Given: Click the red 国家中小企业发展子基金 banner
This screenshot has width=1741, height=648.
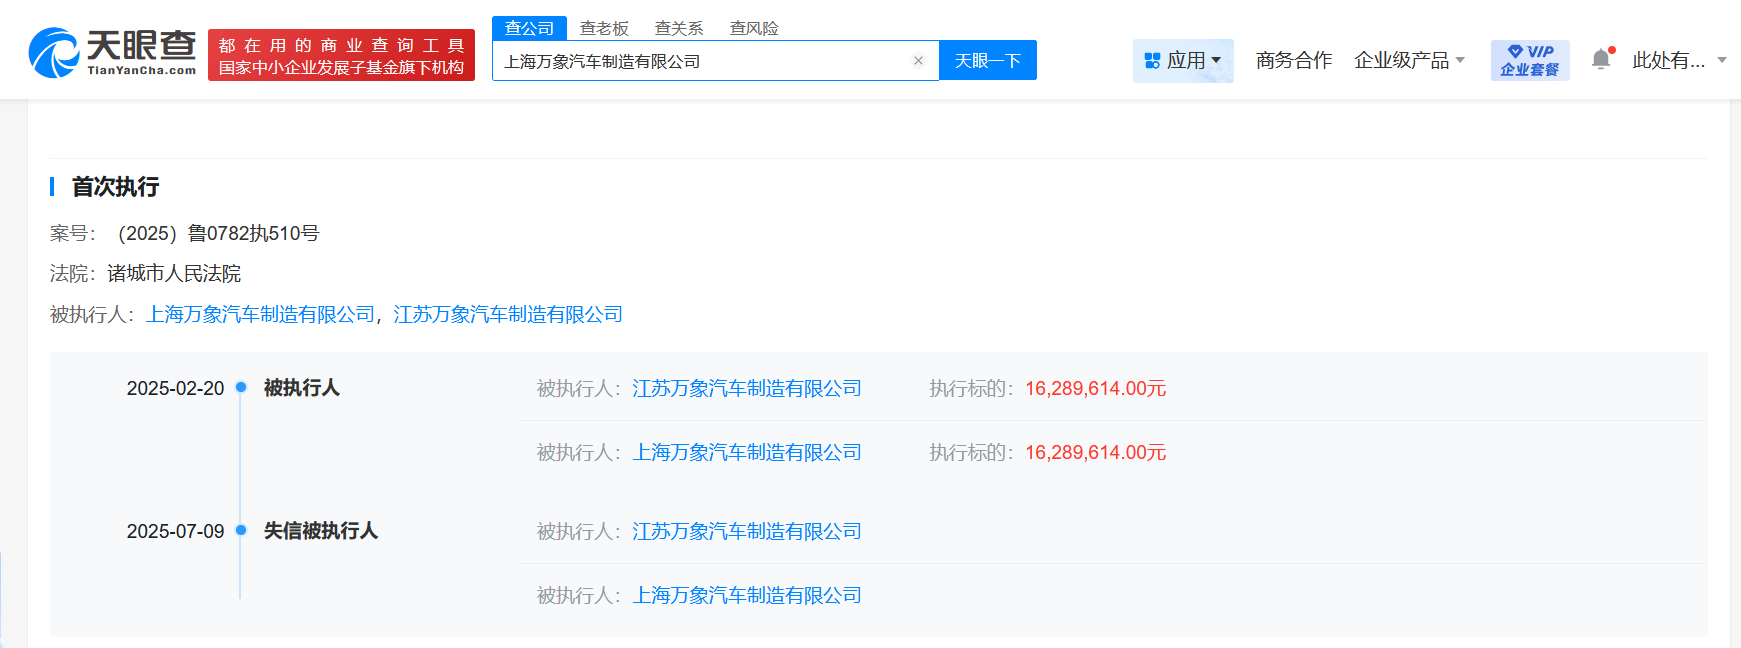Looking at the screenshot, I should pos(341,55).
